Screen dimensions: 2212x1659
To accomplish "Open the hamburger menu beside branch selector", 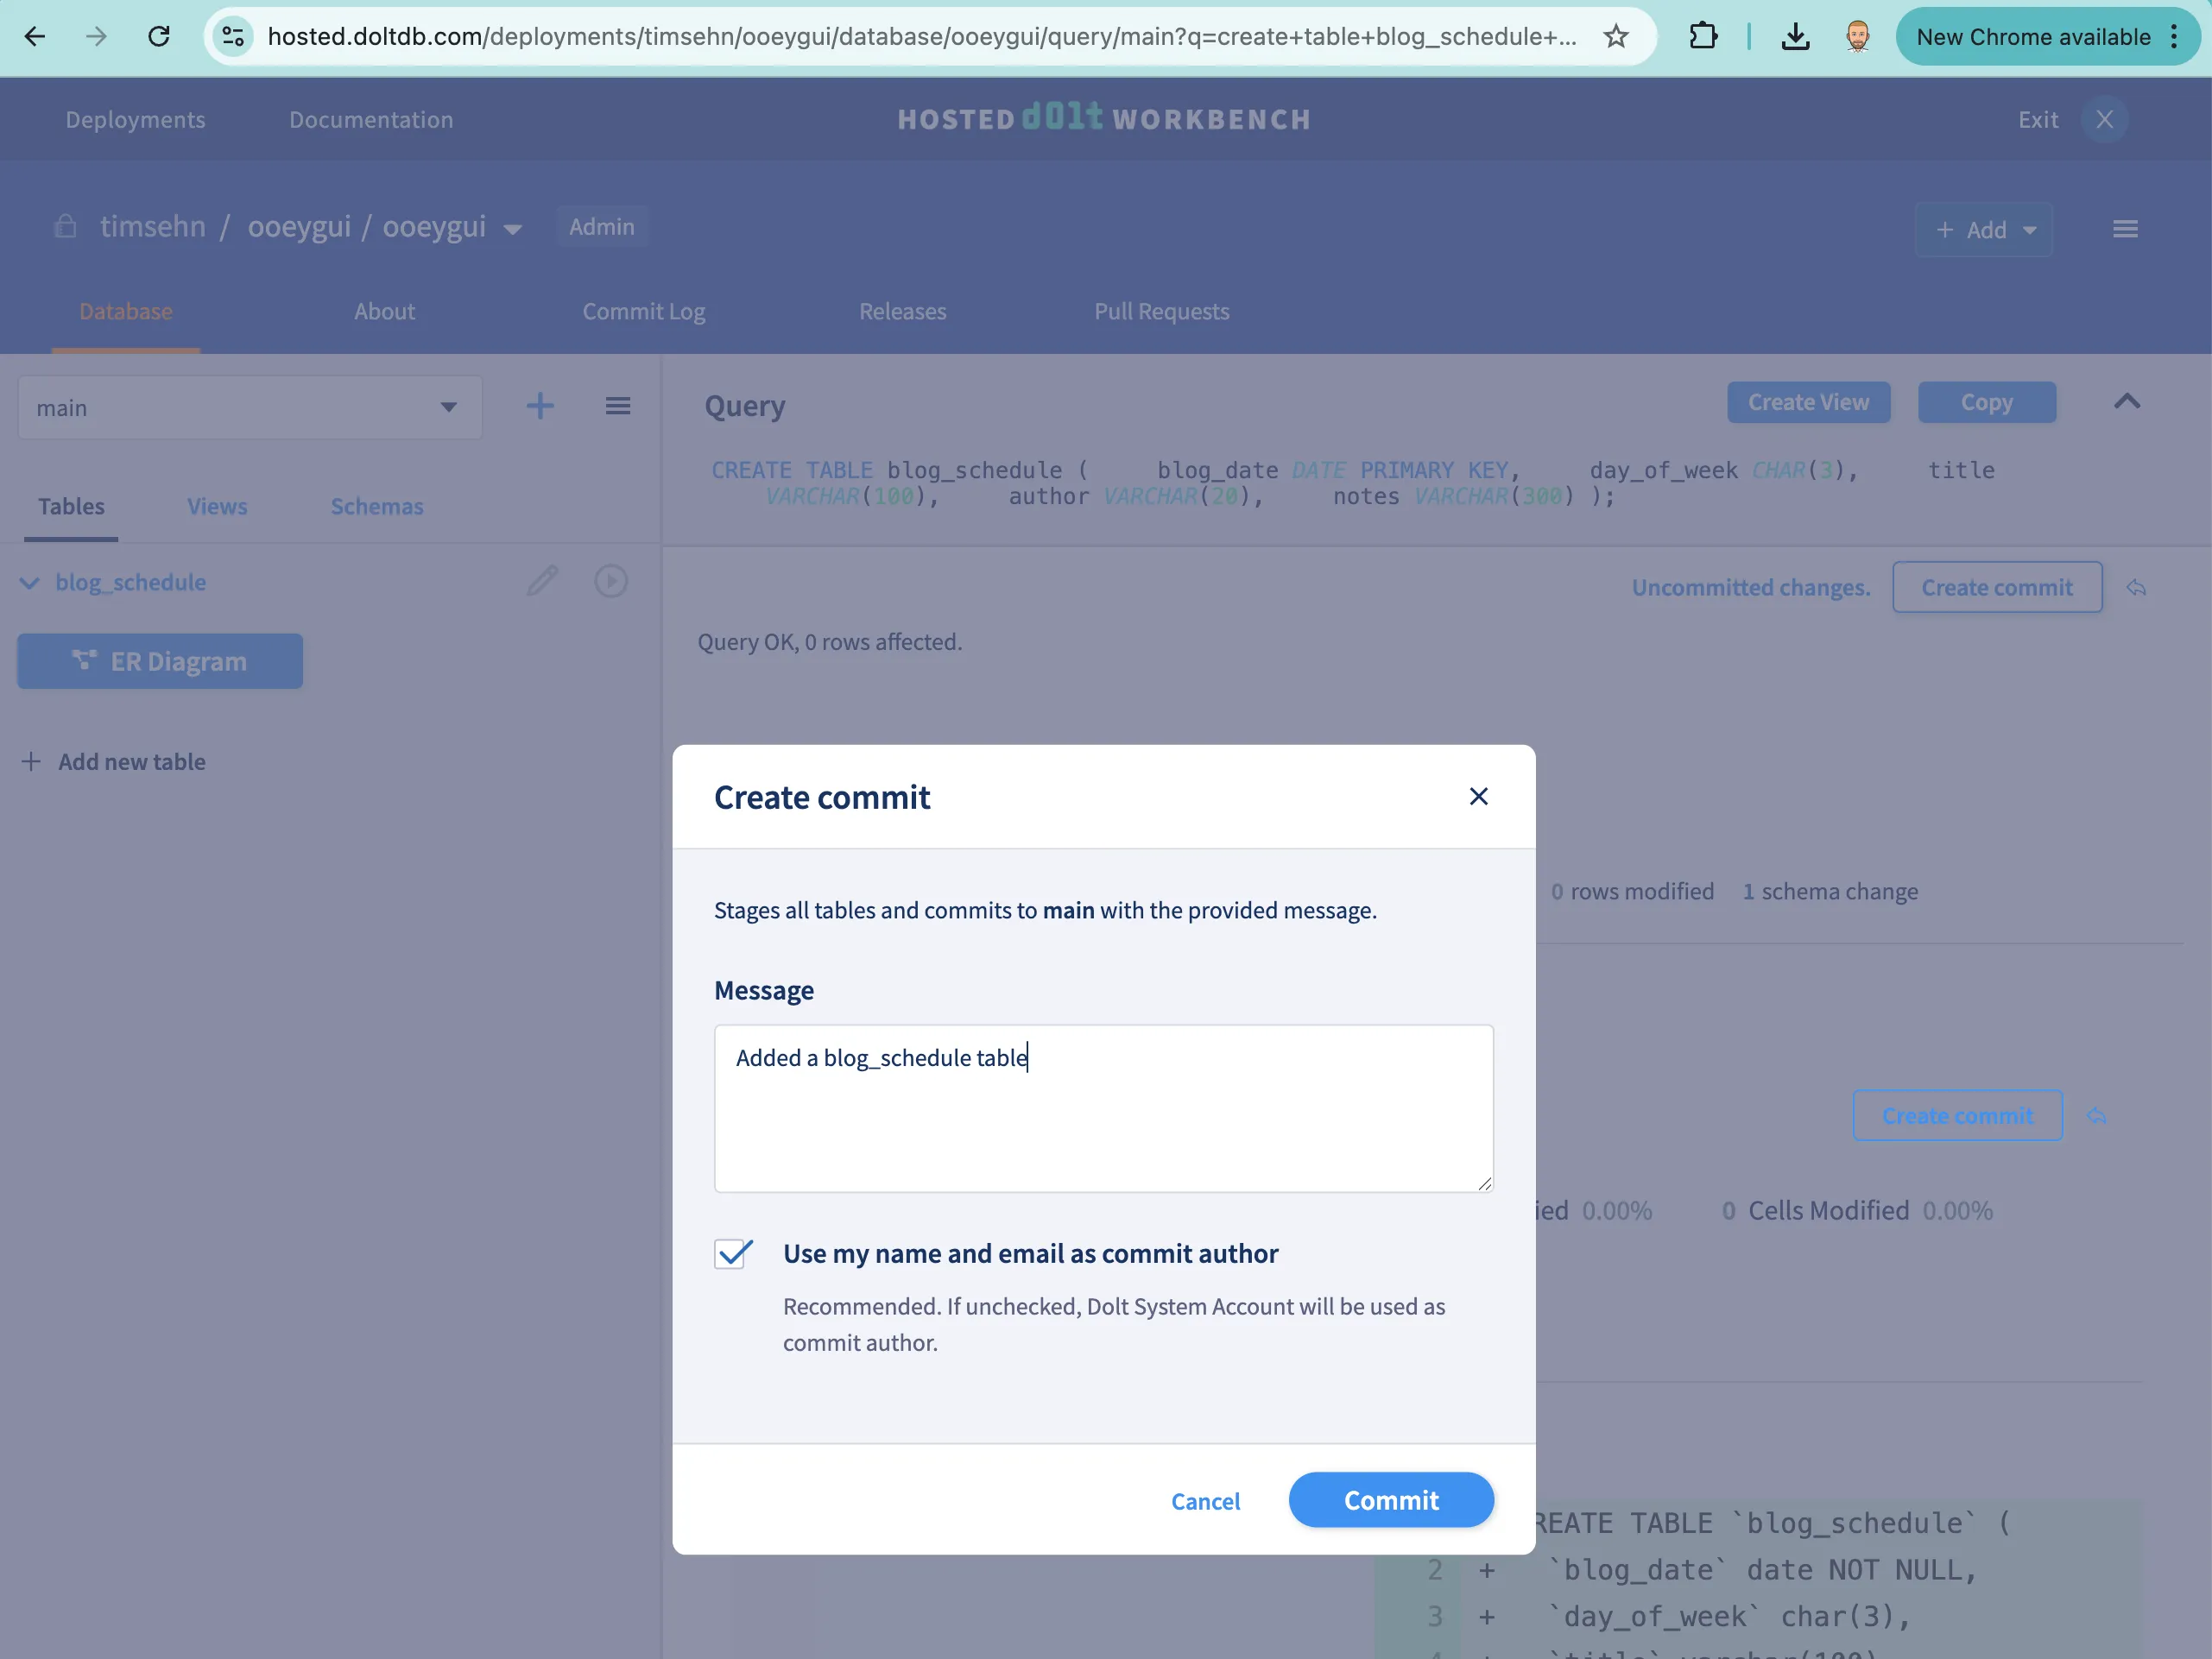I will 618,406.
